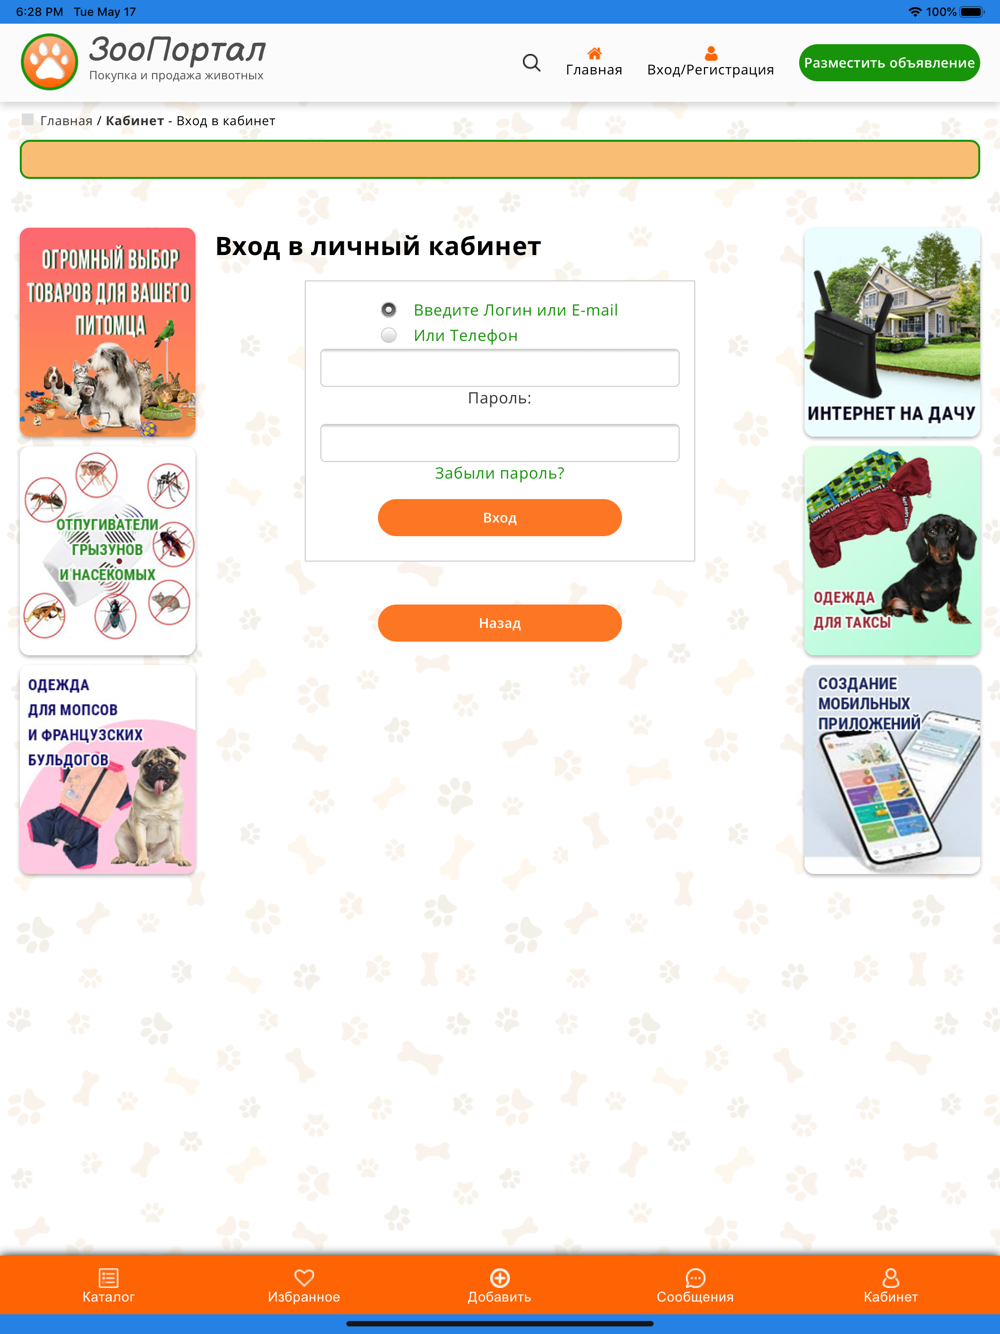Click the orange Вход button
Screen dimensions: 1000x1334
[x=500, y=518]
